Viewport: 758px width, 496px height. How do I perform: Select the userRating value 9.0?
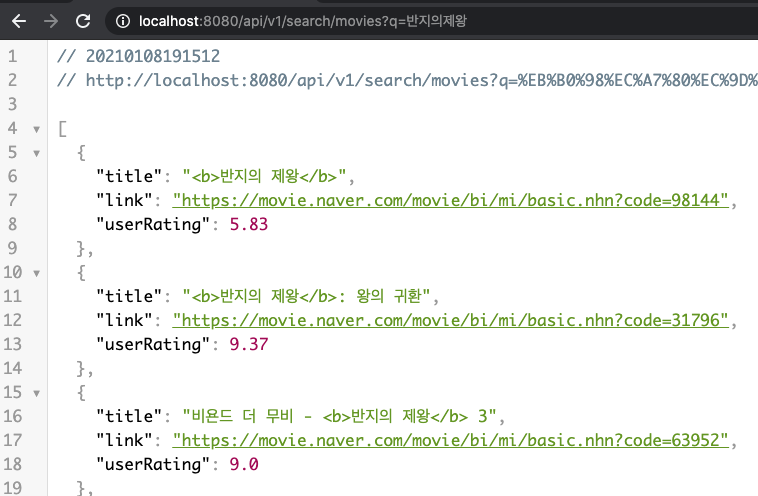pos(244,464)
